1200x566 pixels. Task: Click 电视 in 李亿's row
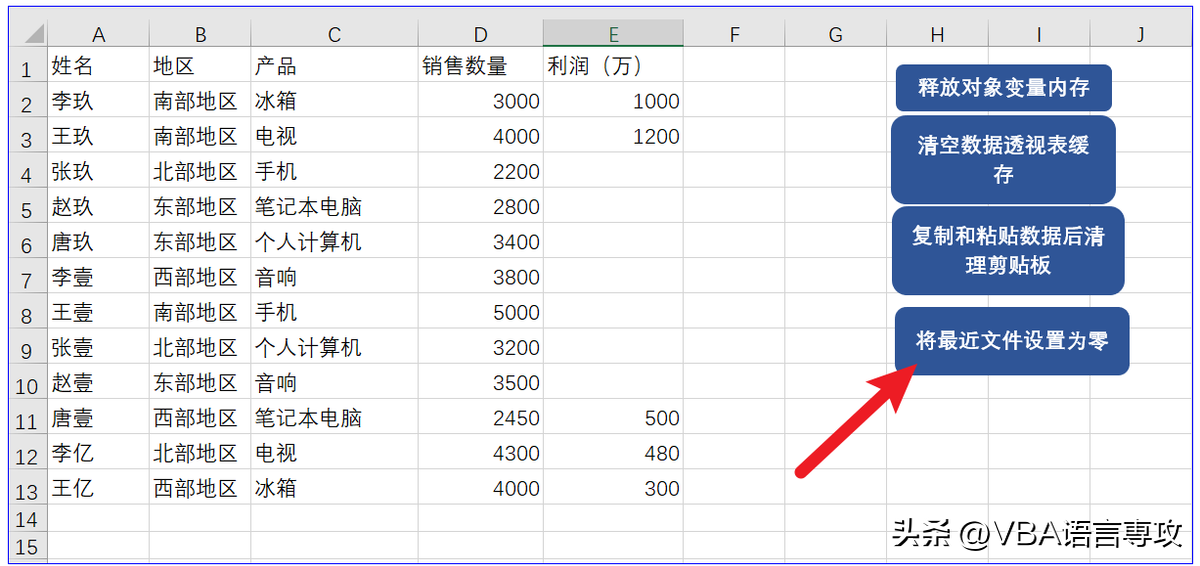(x=334, y=453)
